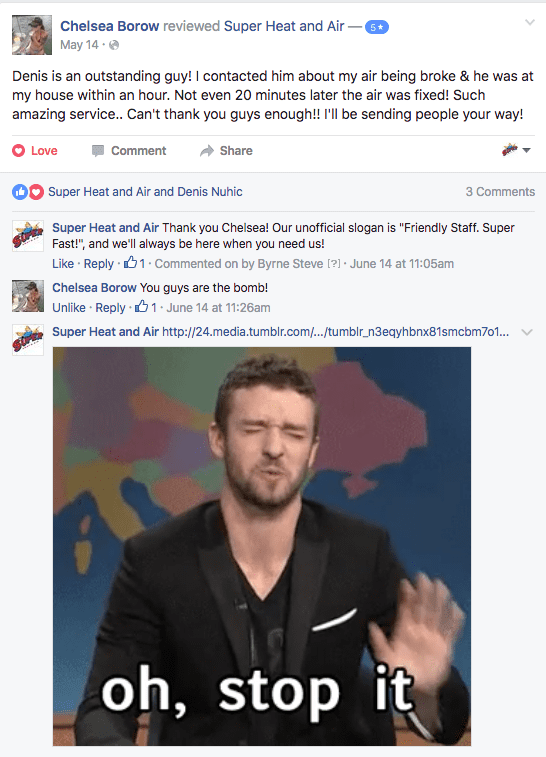Reply to Chelsea Borow's comment
The width and height of the screenshot is (546, 757).
(x=110, y=308)
